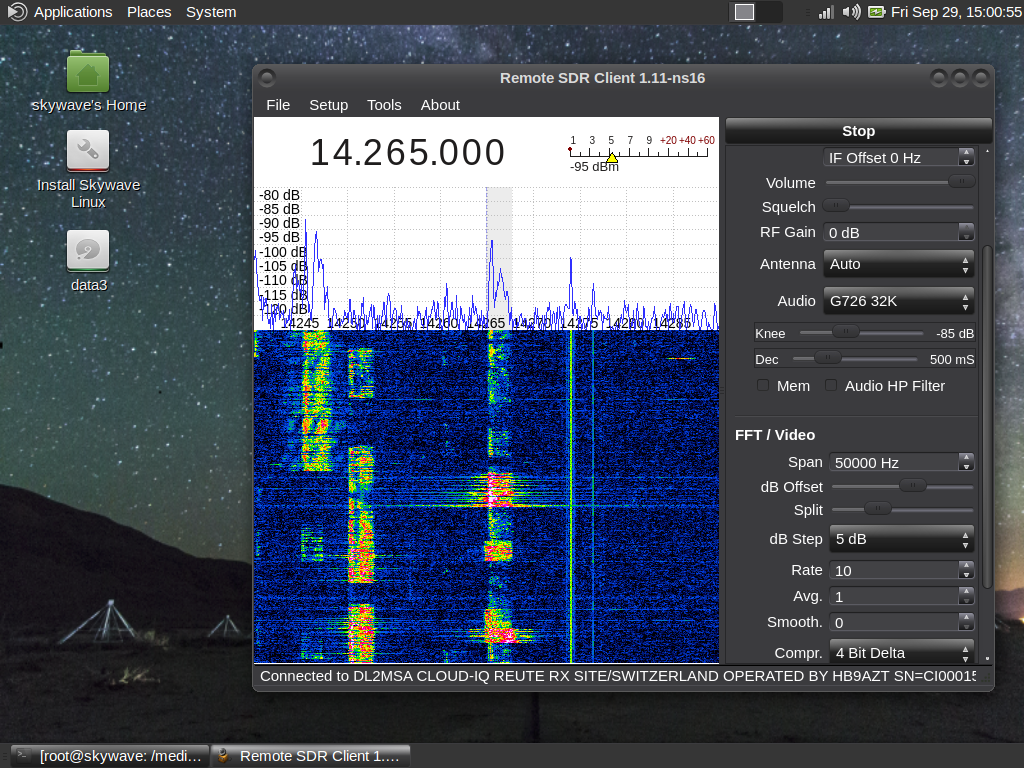Click the Rate value field
The image size is (1024, 768).
coord(895,570)
